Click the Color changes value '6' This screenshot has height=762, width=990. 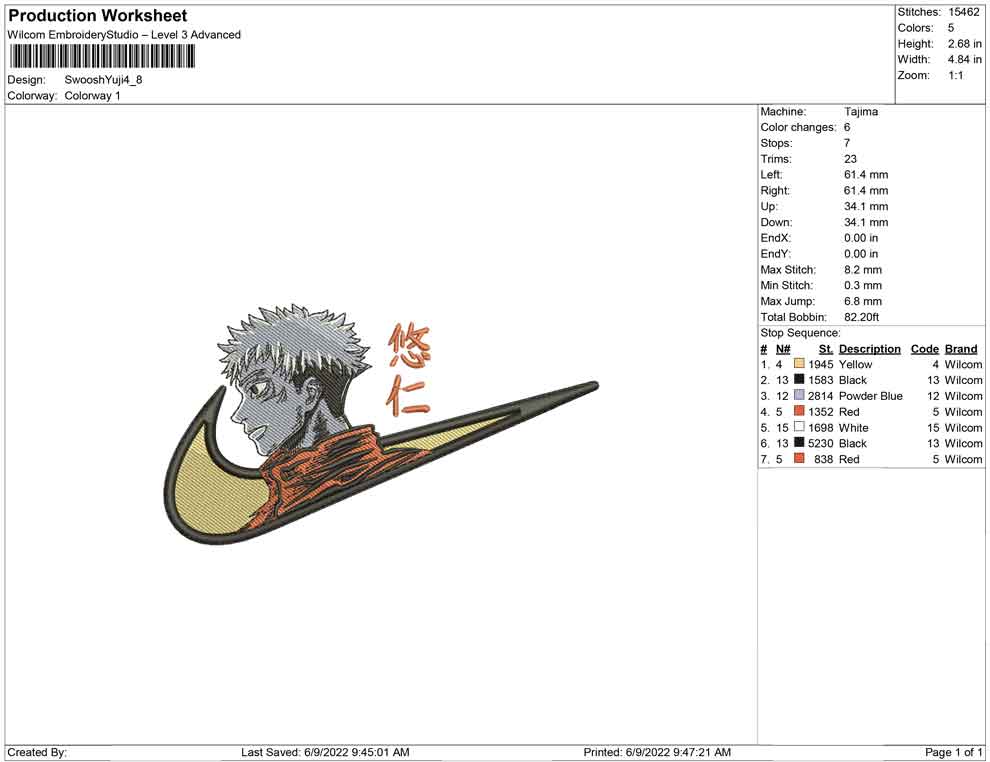847,127
